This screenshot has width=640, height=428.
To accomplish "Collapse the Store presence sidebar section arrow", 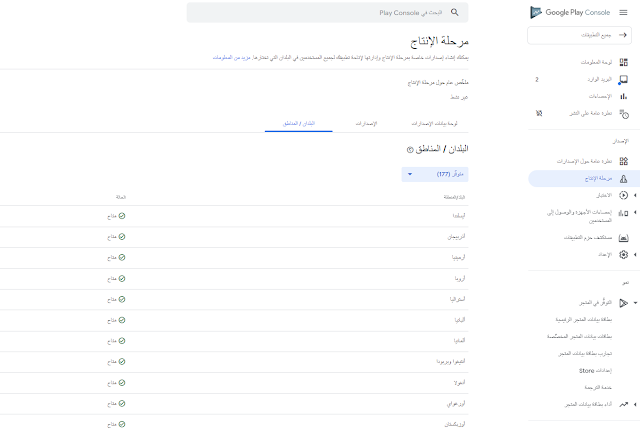I will [635, 303].
